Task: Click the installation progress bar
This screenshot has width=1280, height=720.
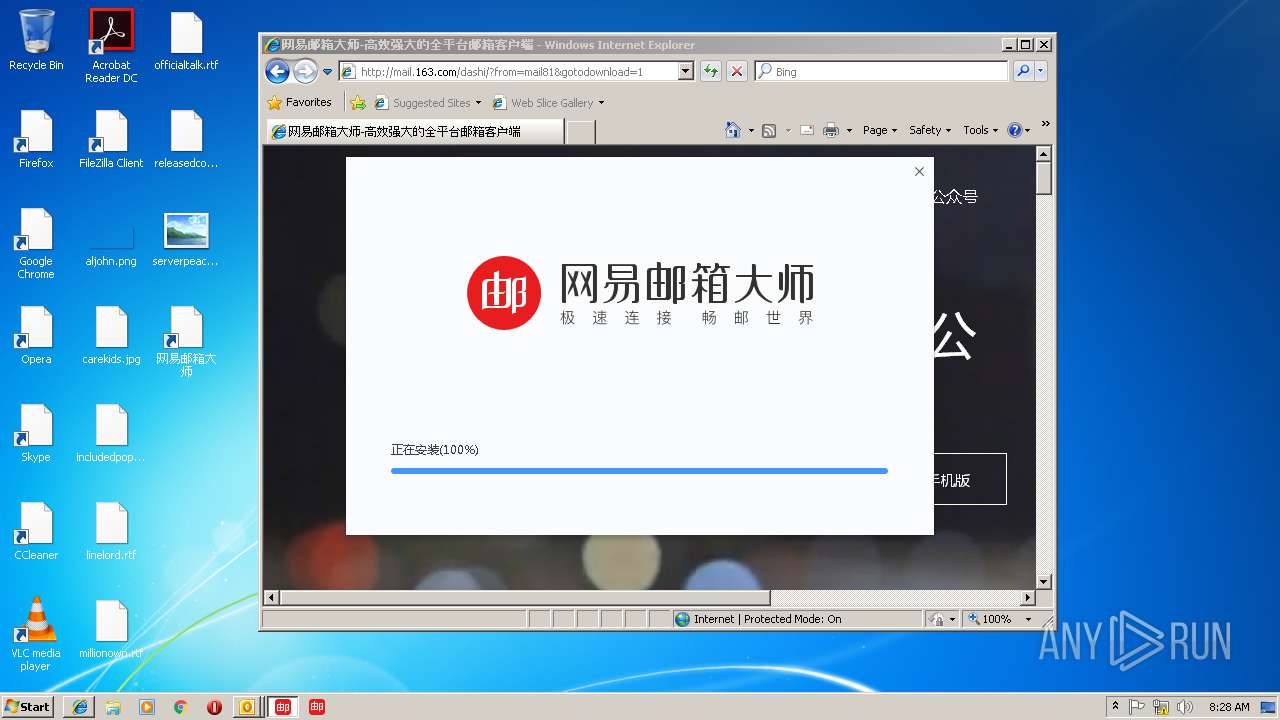Action: tap(639, 471)
